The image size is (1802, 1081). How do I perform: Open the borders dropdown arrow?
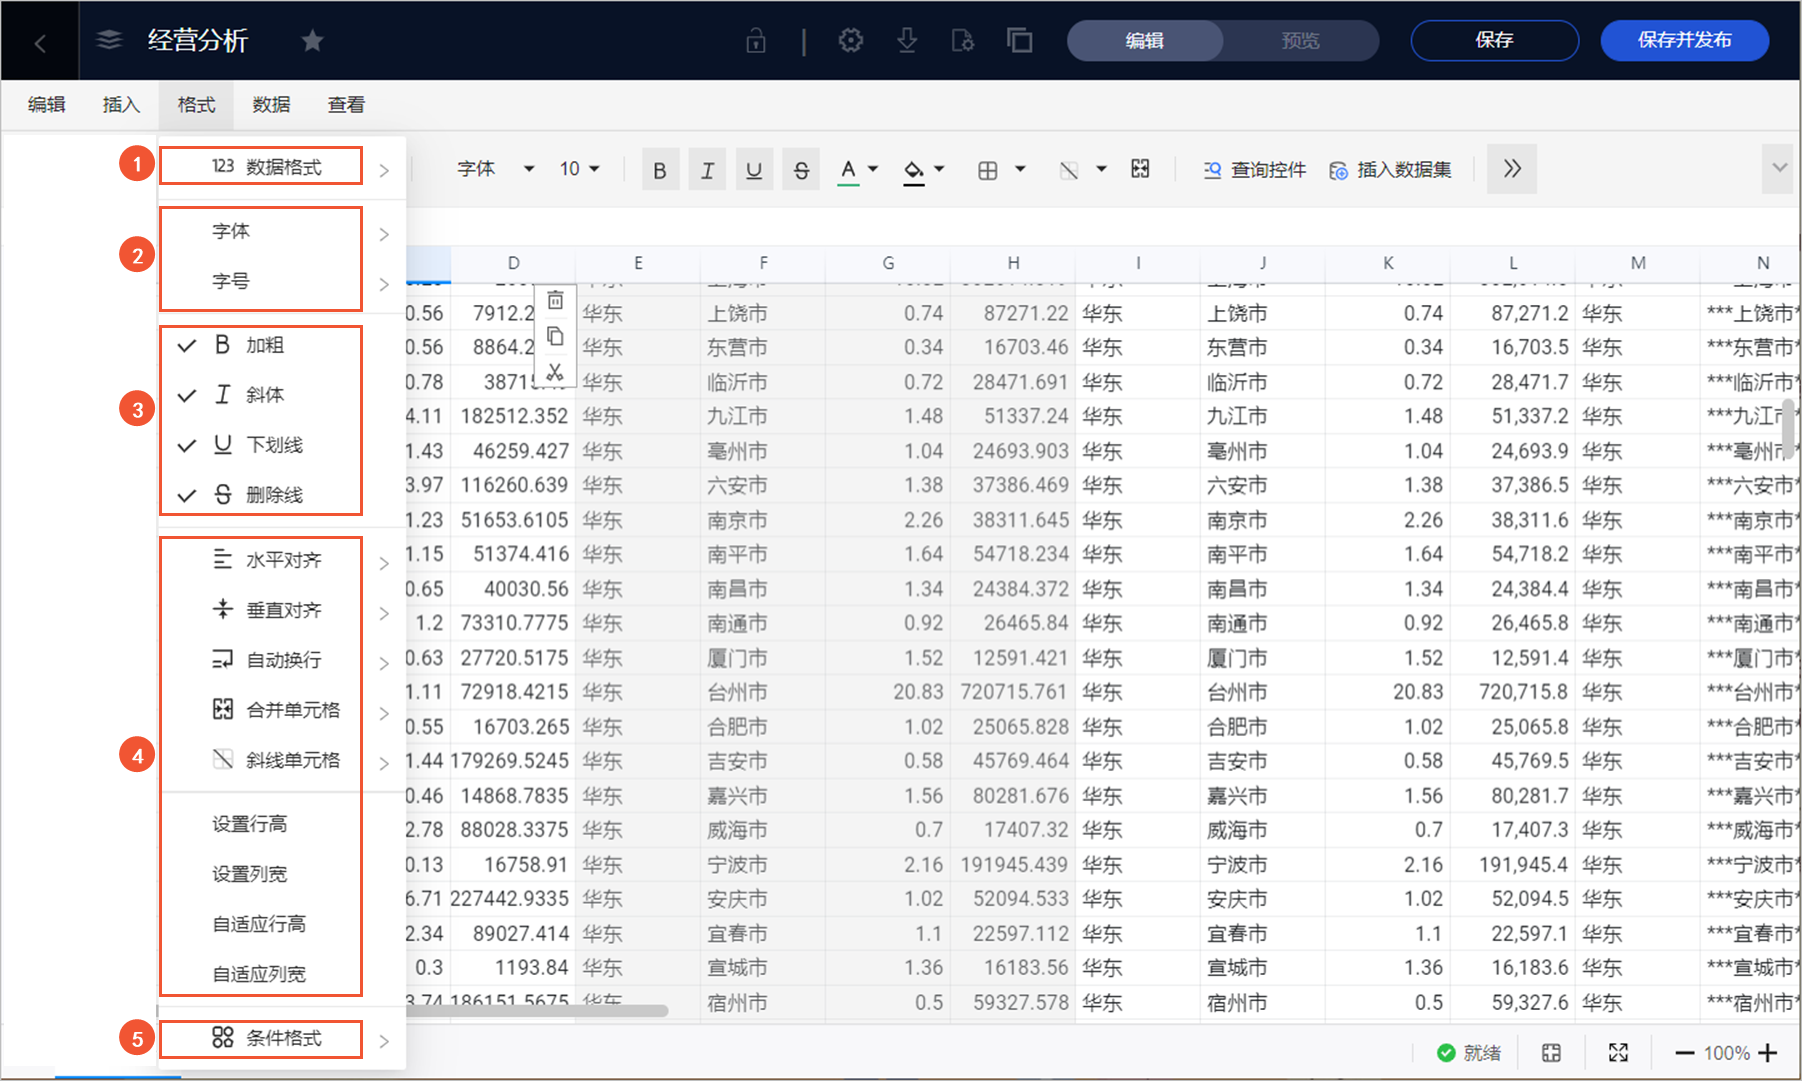click(1020, 169)
